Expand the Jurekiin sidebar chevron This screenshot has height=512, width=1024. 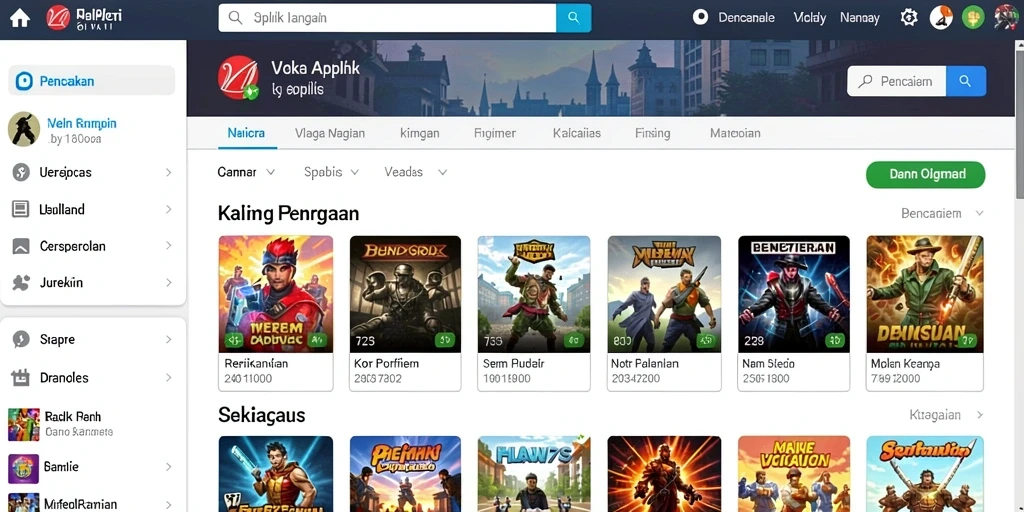pos(168,283)
